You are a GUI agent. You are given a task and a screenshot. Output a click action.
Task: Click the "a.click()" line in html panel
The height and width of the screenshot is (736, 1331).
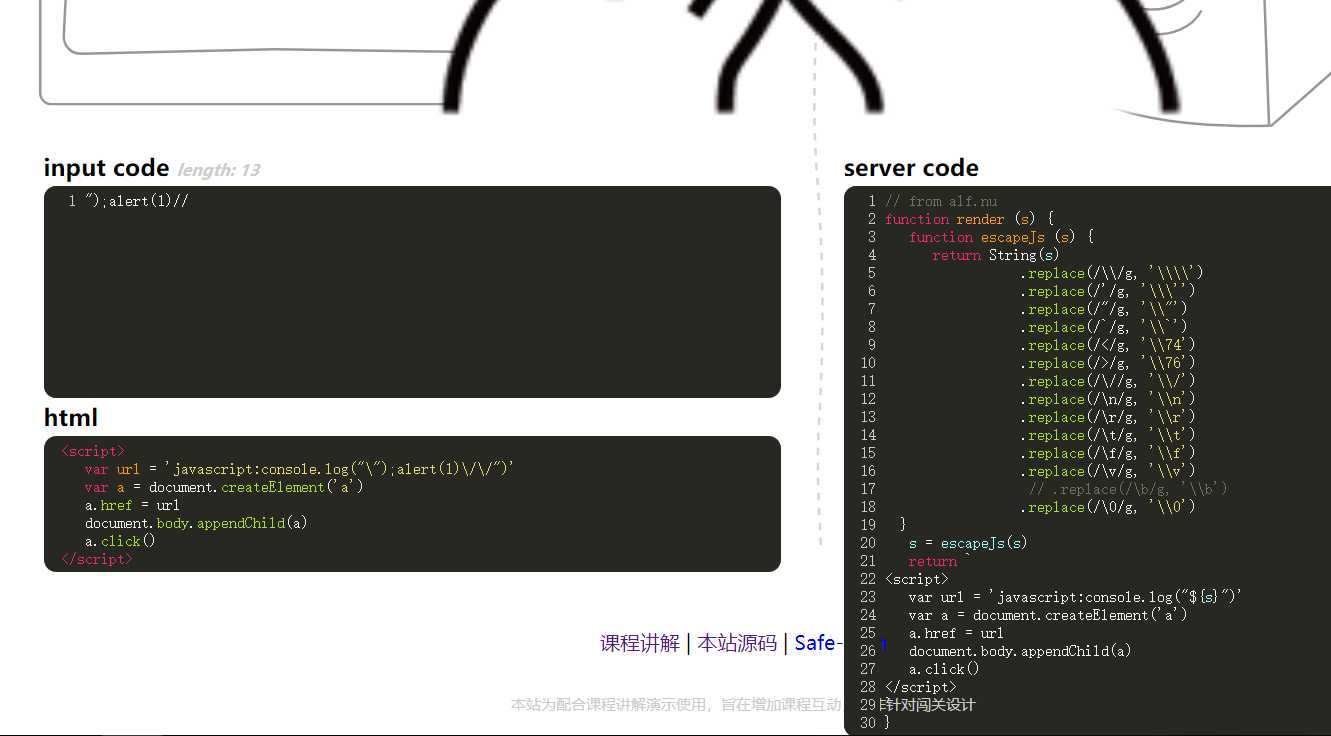(x=120, y=541)
